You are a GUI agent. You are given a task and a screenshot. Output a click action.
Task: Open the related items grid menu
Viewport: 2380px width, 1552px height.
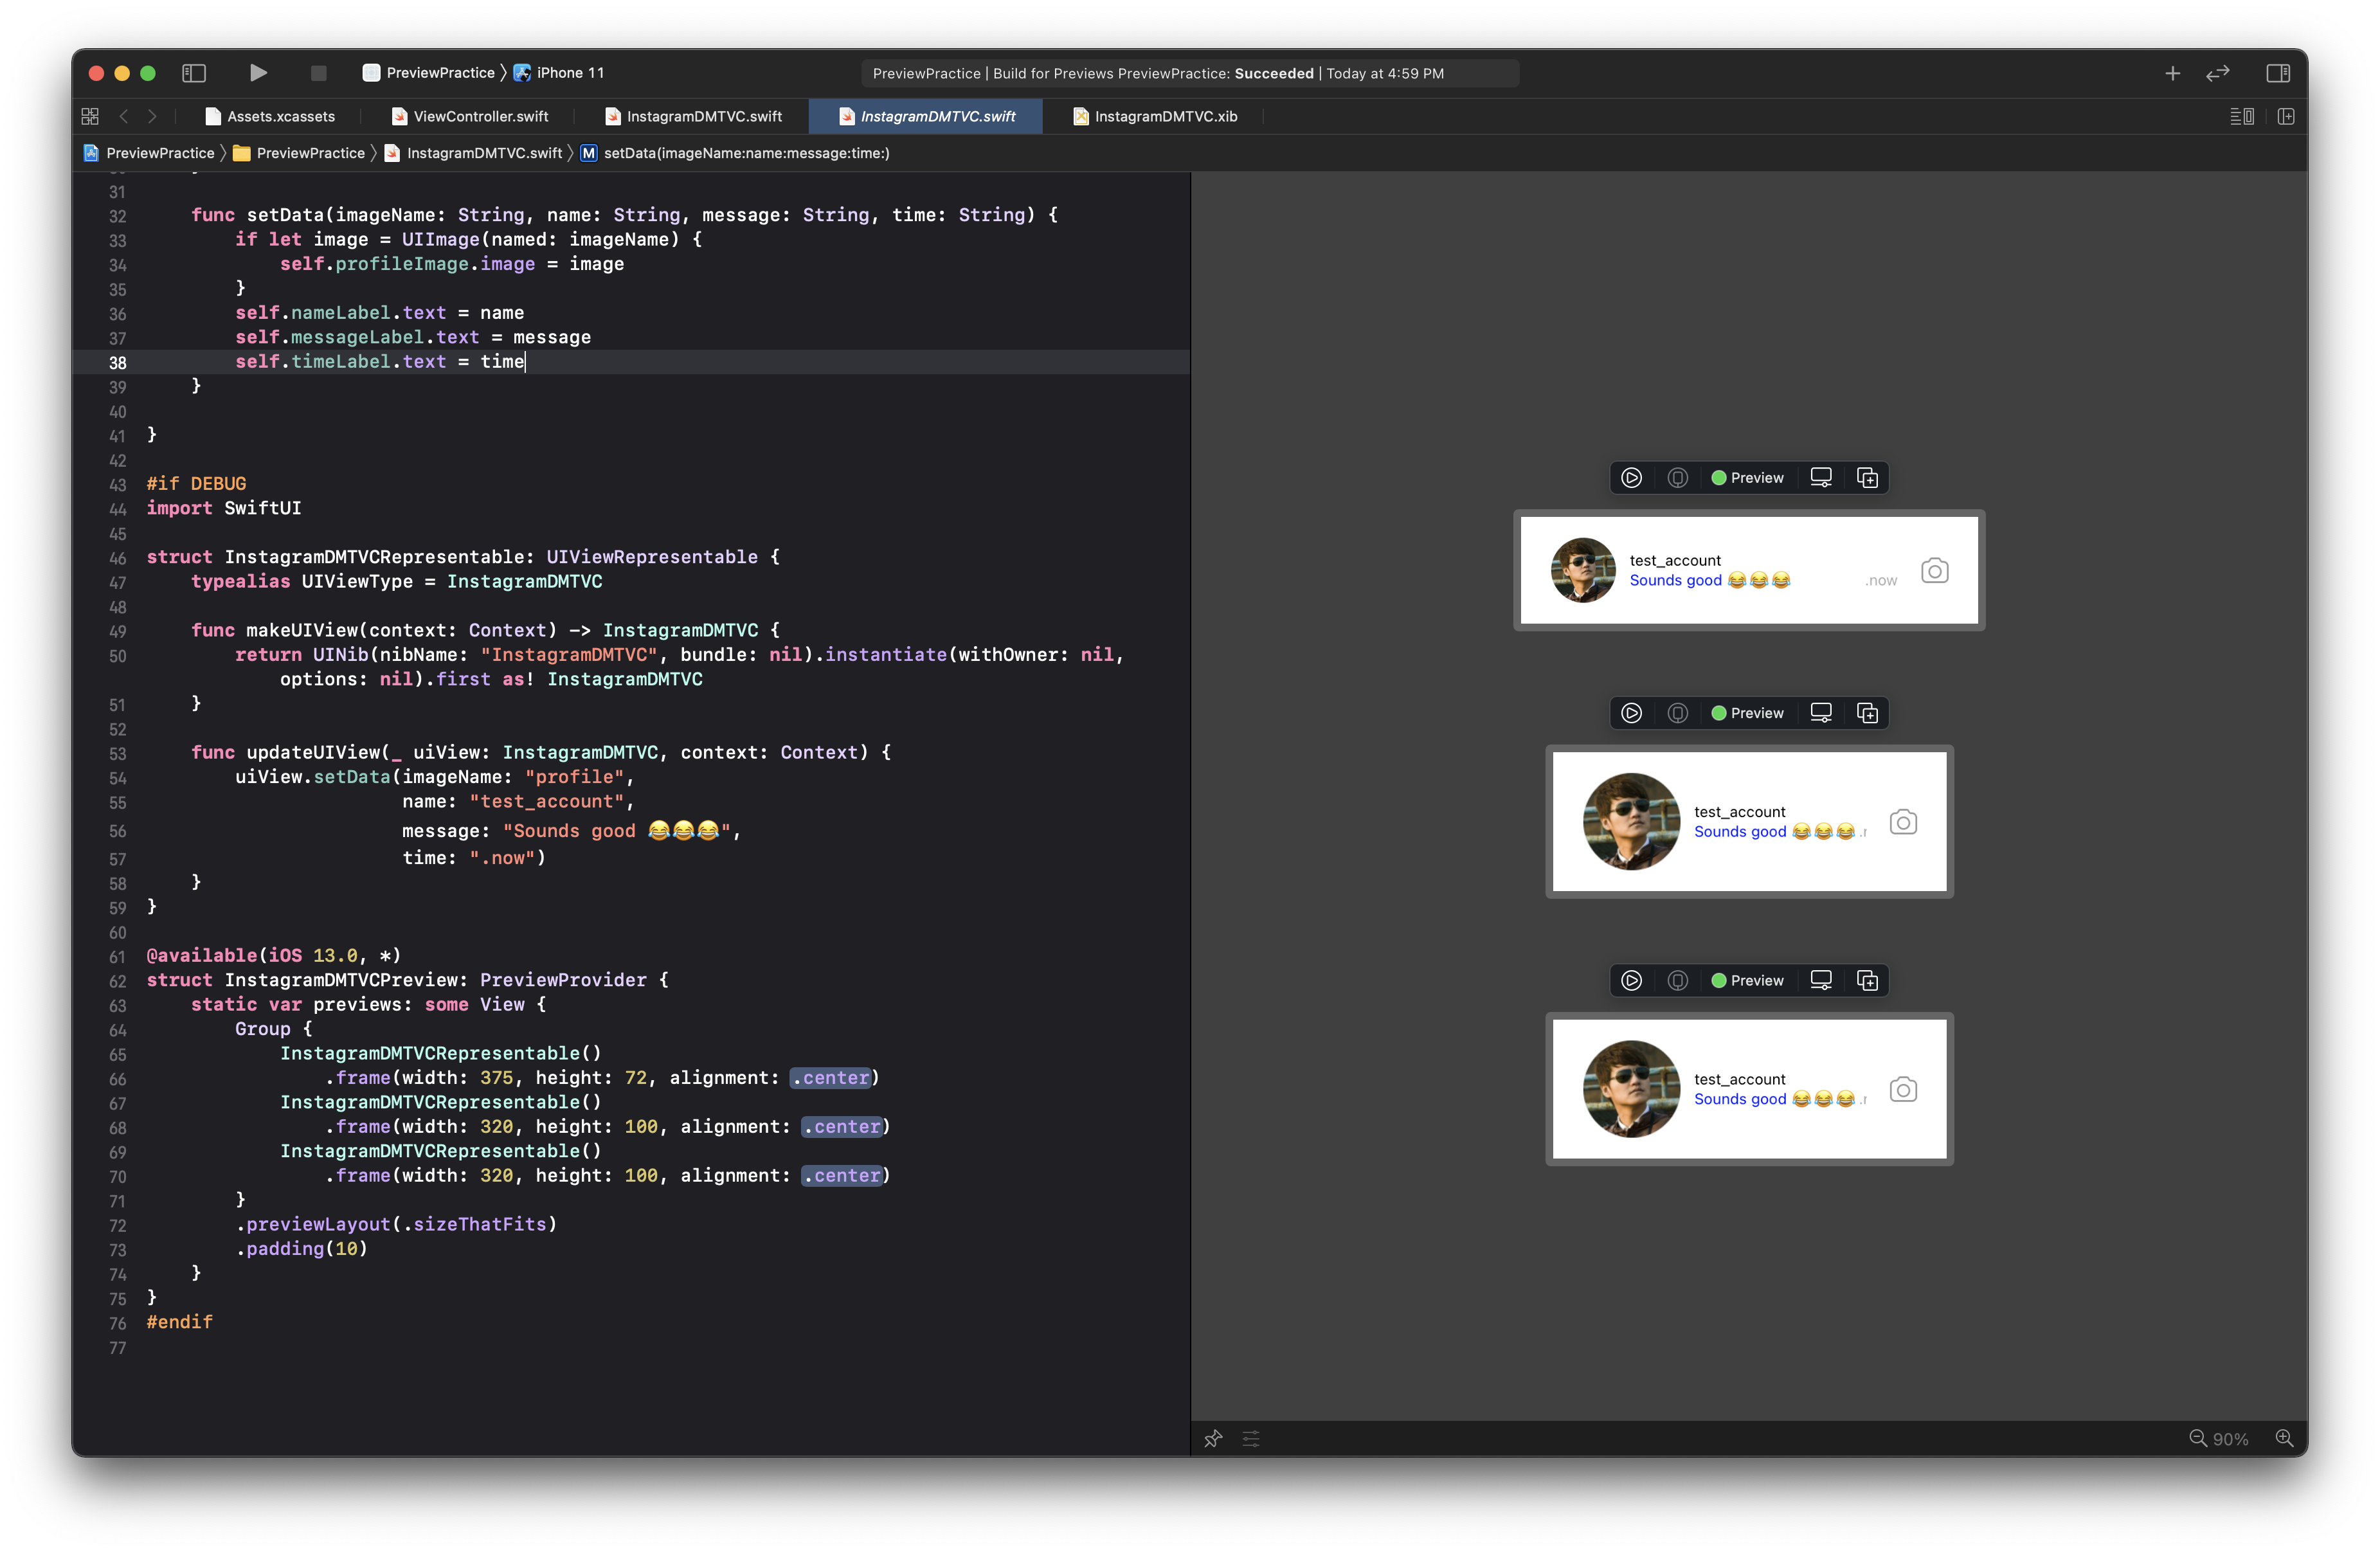coord(90,117)
